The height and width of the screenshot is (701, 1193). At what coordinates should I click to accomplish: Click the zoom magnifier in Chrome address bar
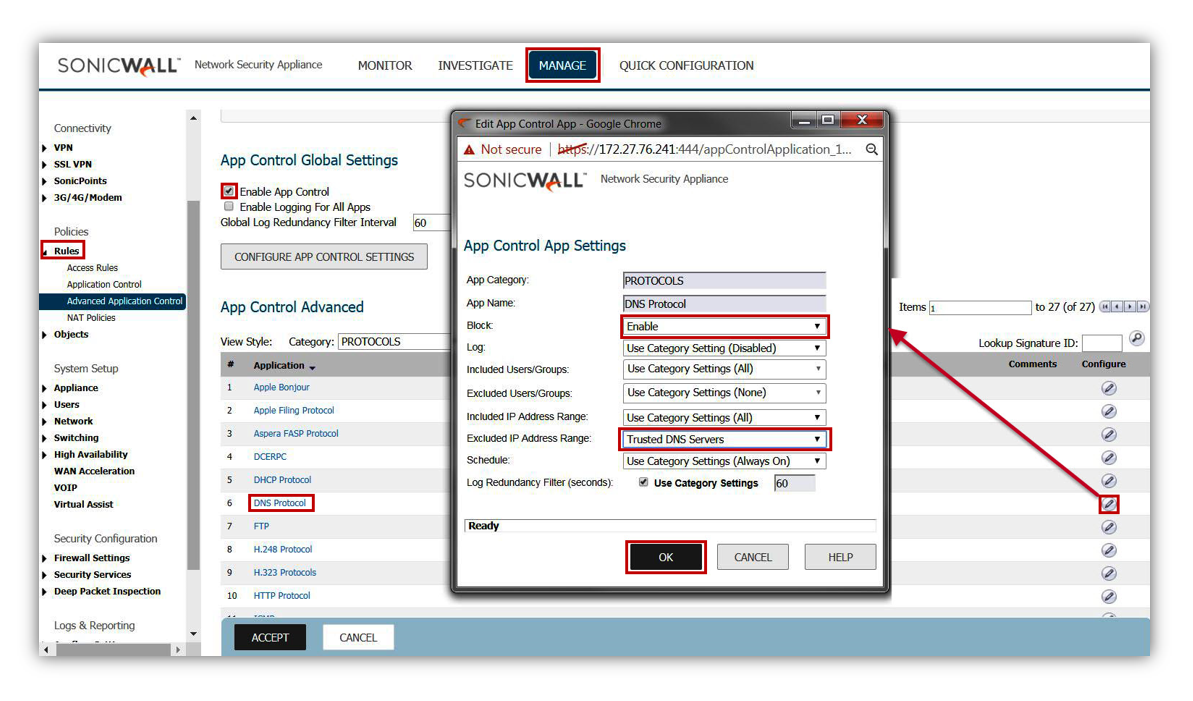point(871,149)
